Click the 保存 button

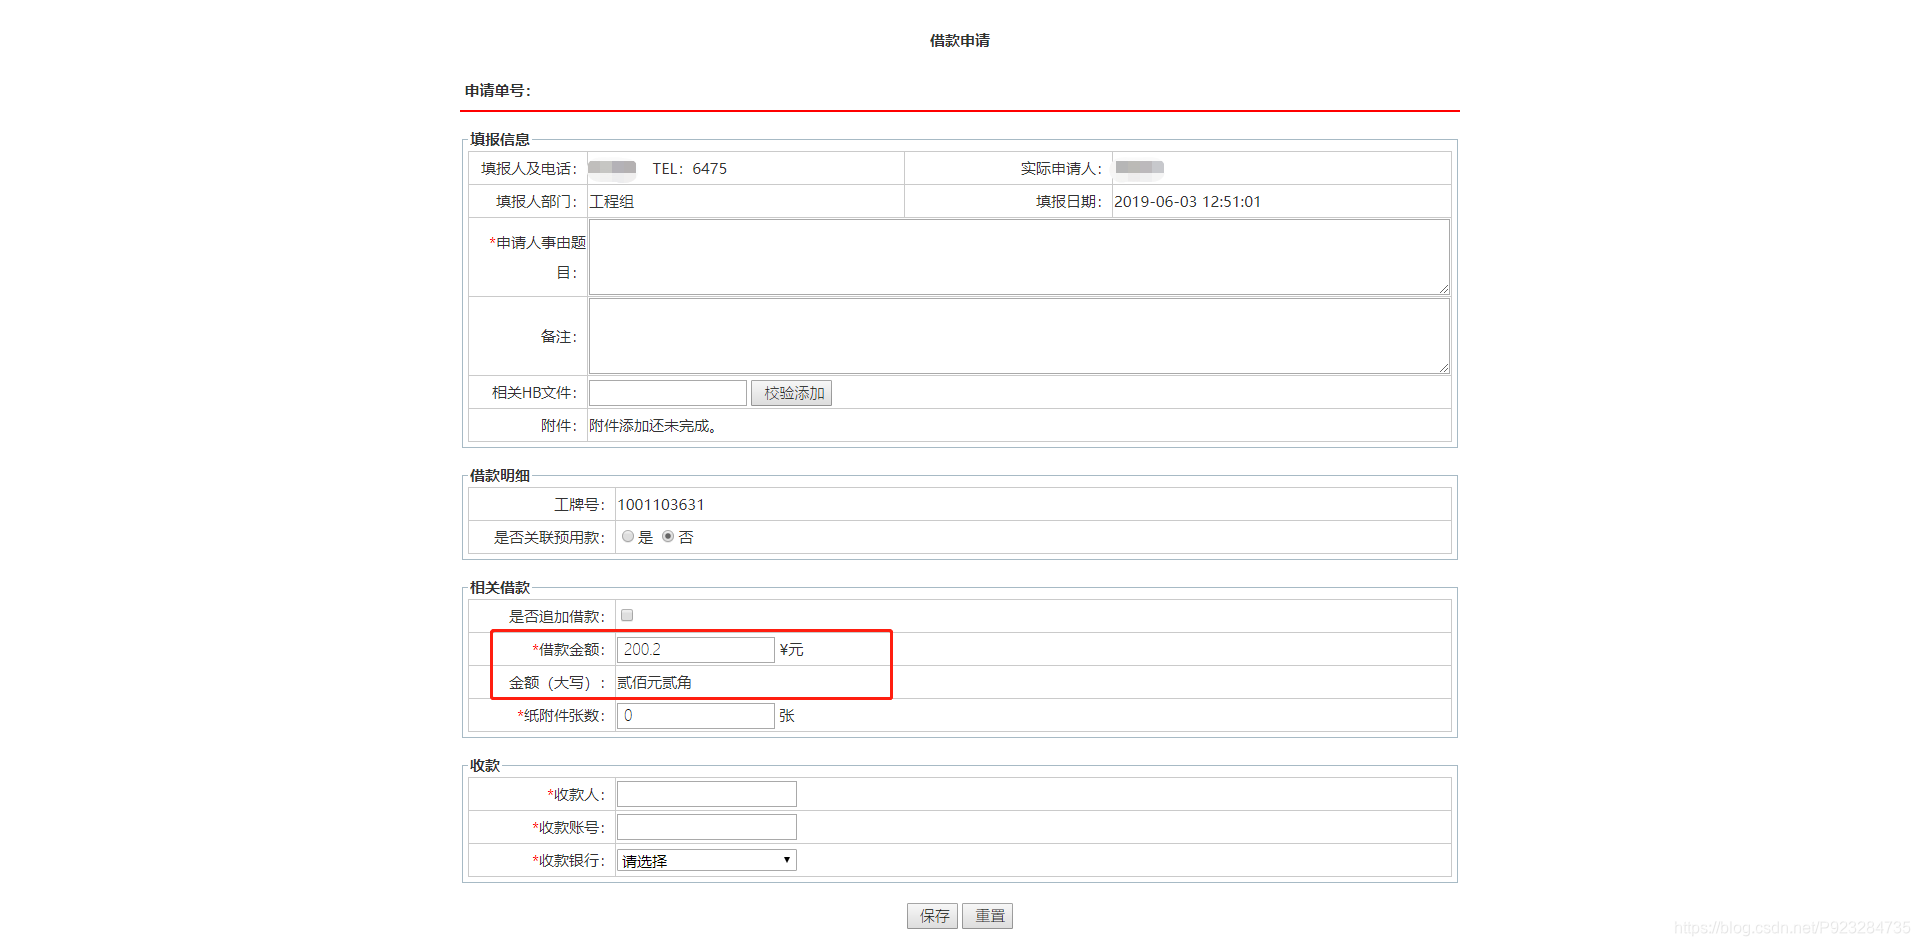(x=933, y=916)
